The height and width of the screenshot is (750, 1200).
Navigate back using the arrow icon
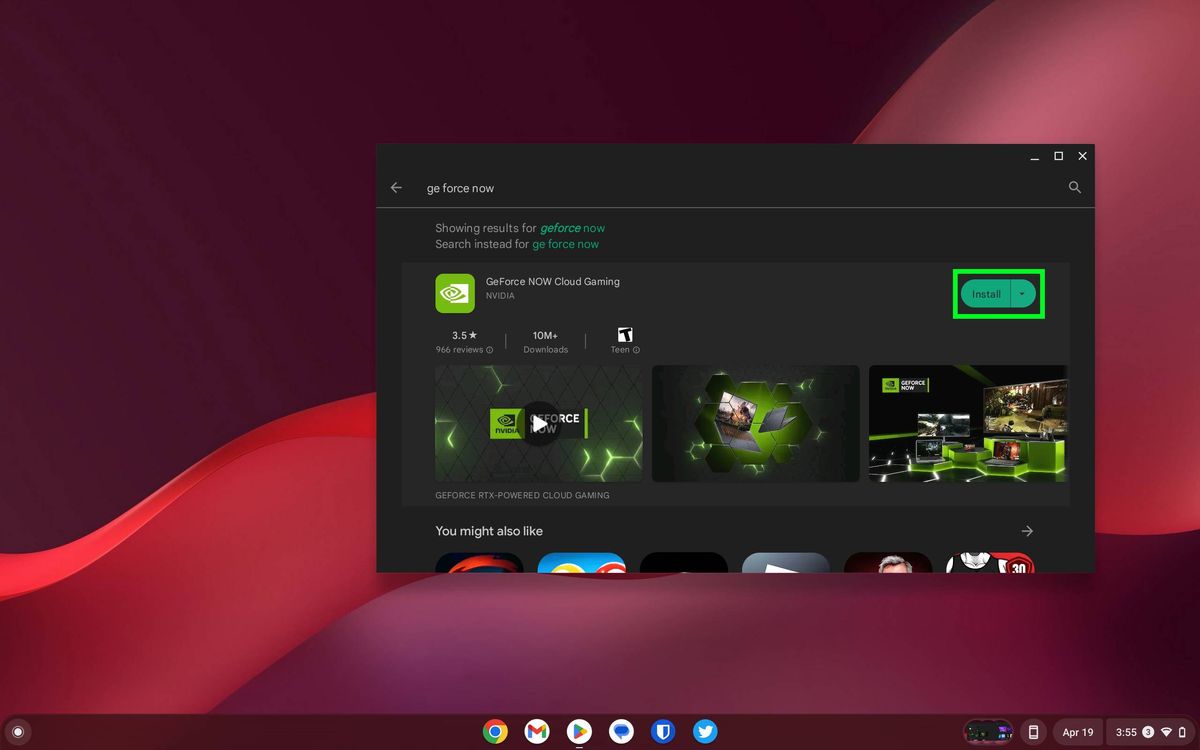(x=396, y=187)
